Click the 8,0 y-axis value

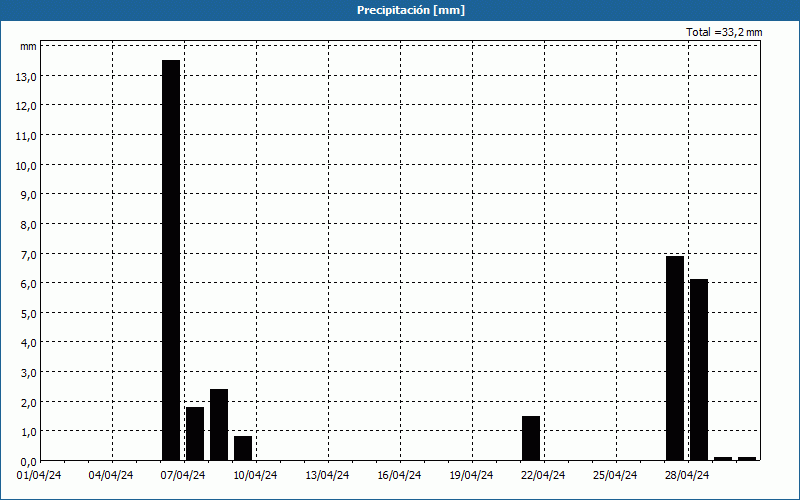point(28,224)
